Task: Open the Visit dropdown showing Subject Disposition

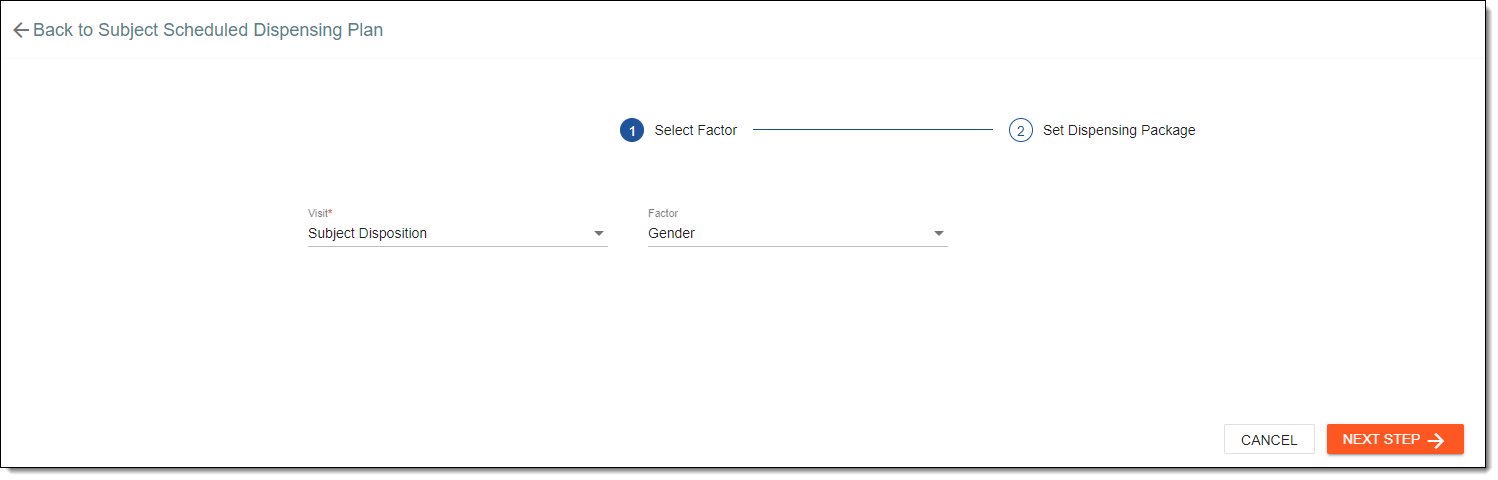Action: pyautogui.click(x=458, y=233)
